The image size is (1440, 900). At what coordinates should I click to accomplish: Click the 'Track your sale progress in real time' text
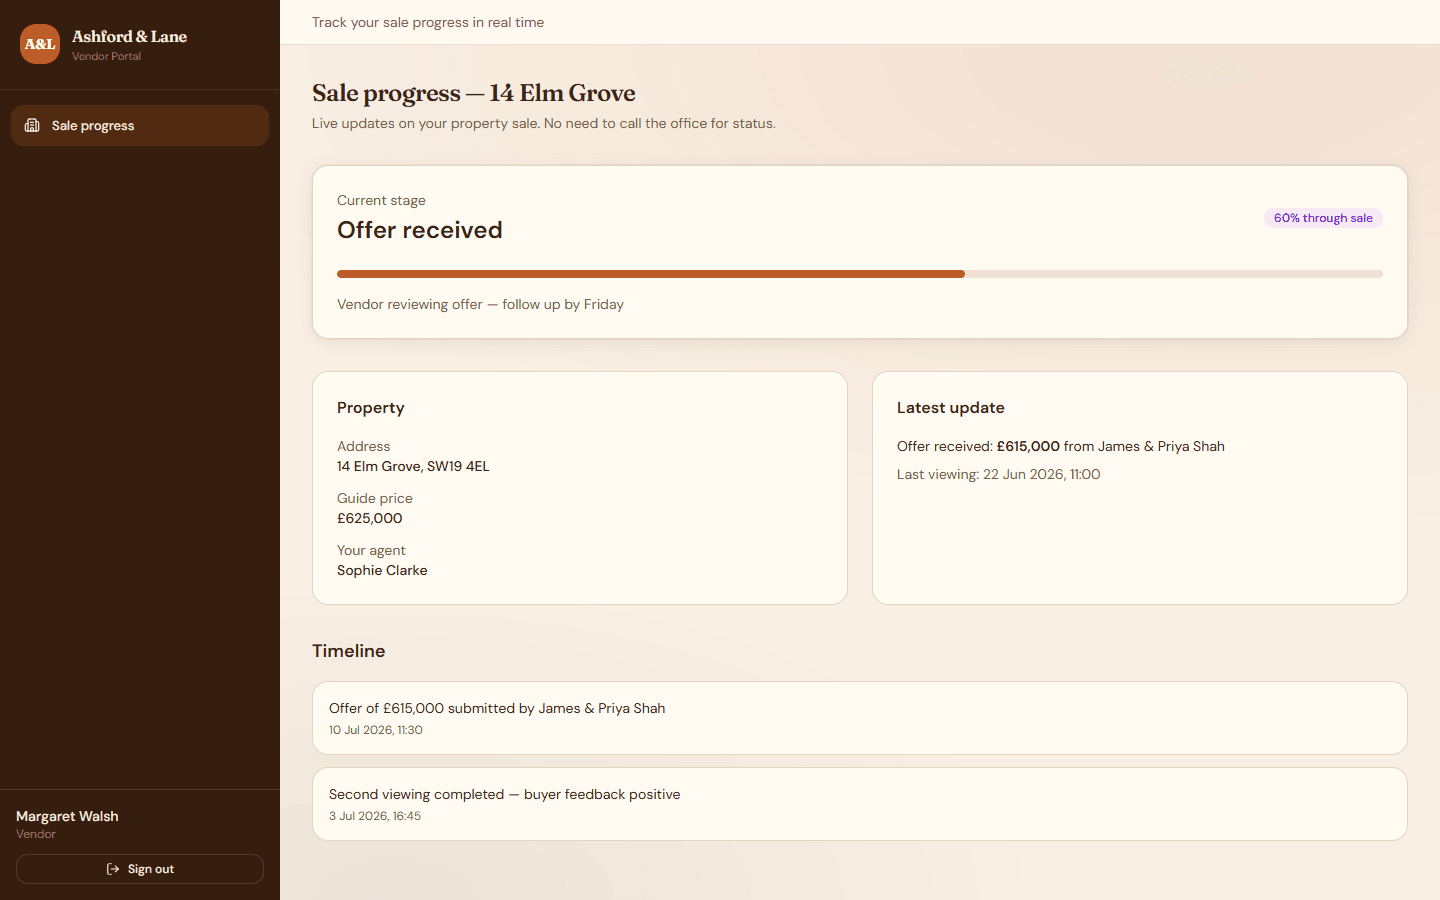coord(428,22)
